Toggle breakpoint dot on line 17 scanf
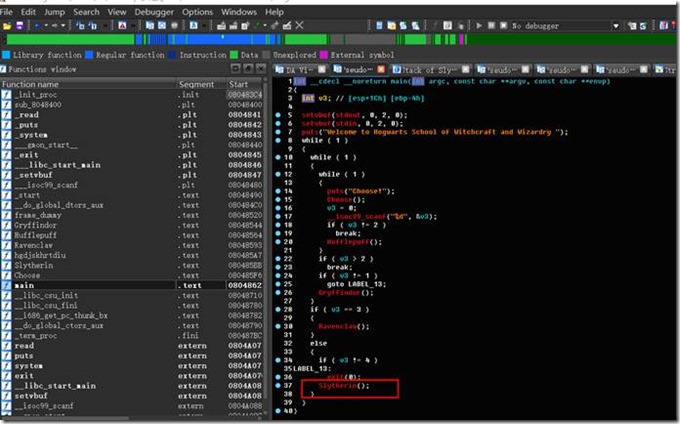This screenshot has height=424, width=680. 278,216
